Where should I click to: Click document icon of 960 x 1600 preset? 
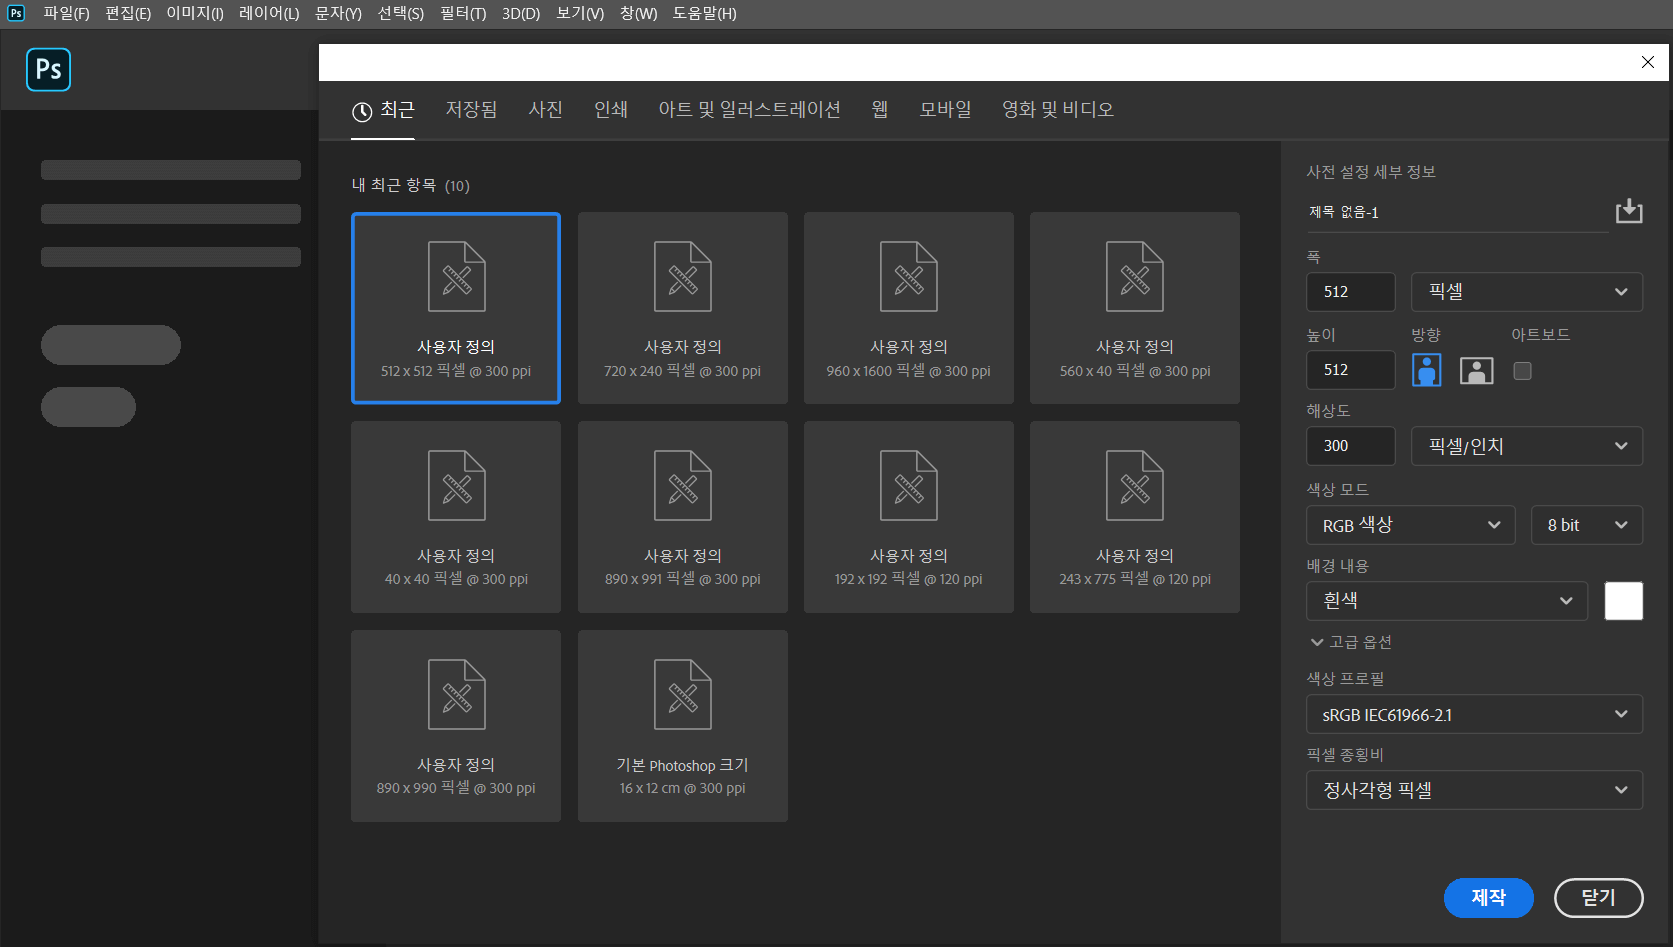(909, 276)
